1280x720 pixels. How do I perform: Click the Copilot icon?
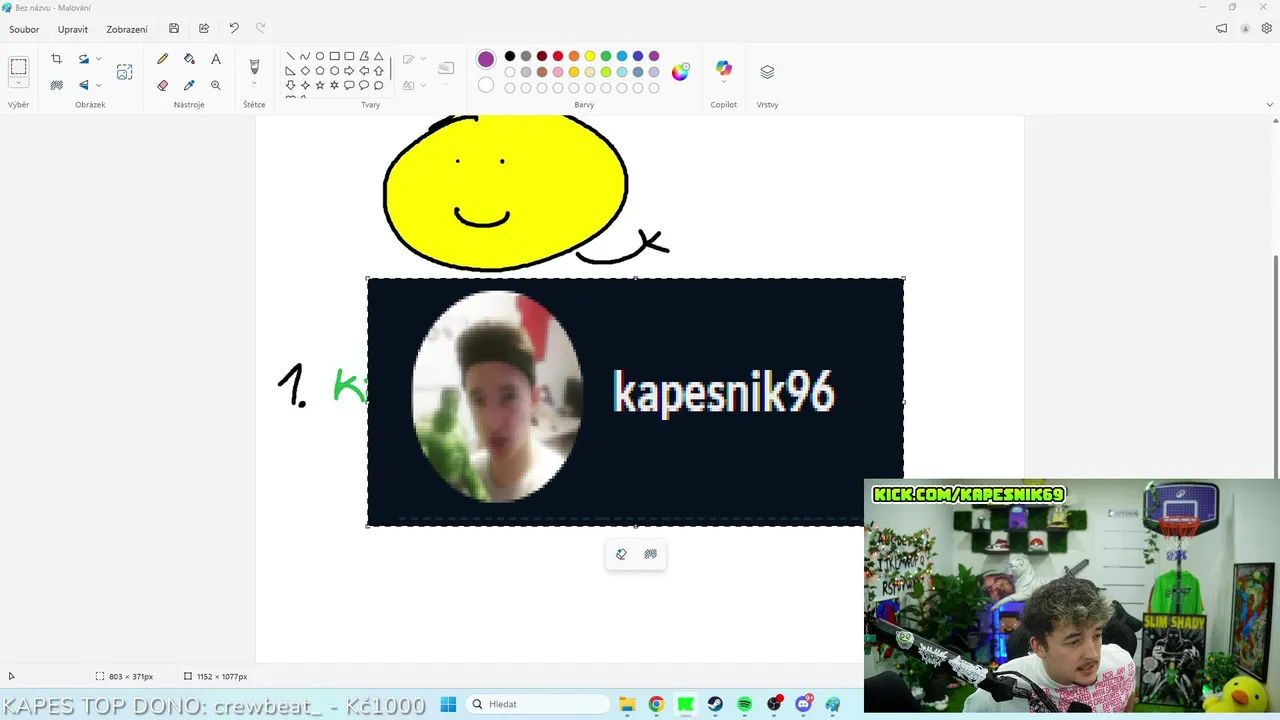[x=724, y=68]
